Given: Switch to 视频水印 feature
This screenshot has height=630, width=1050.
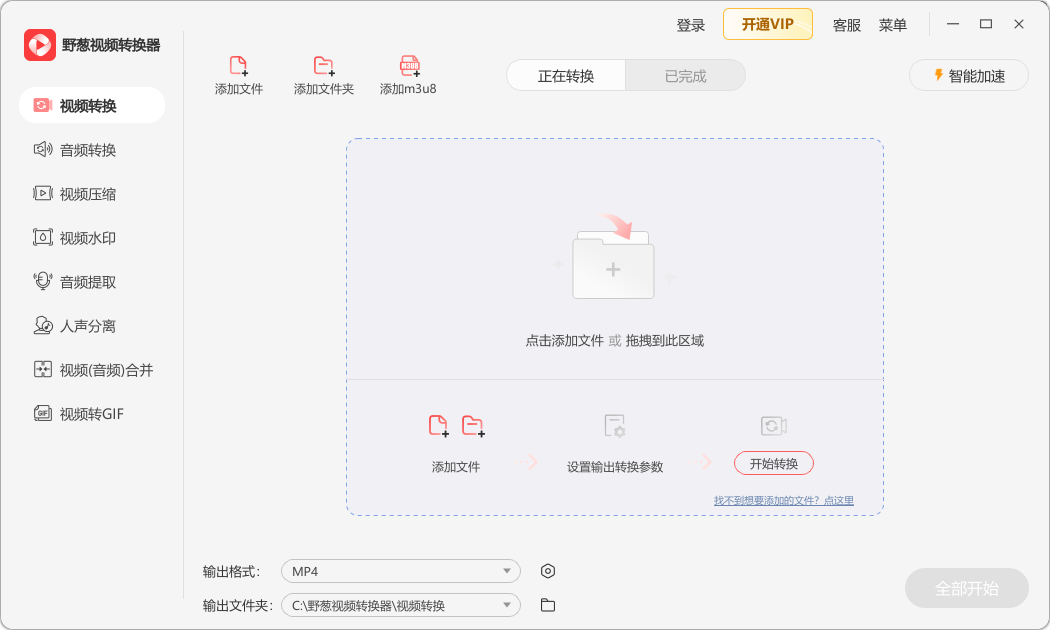Looking at the screenshot, I should tap(80, 237).
